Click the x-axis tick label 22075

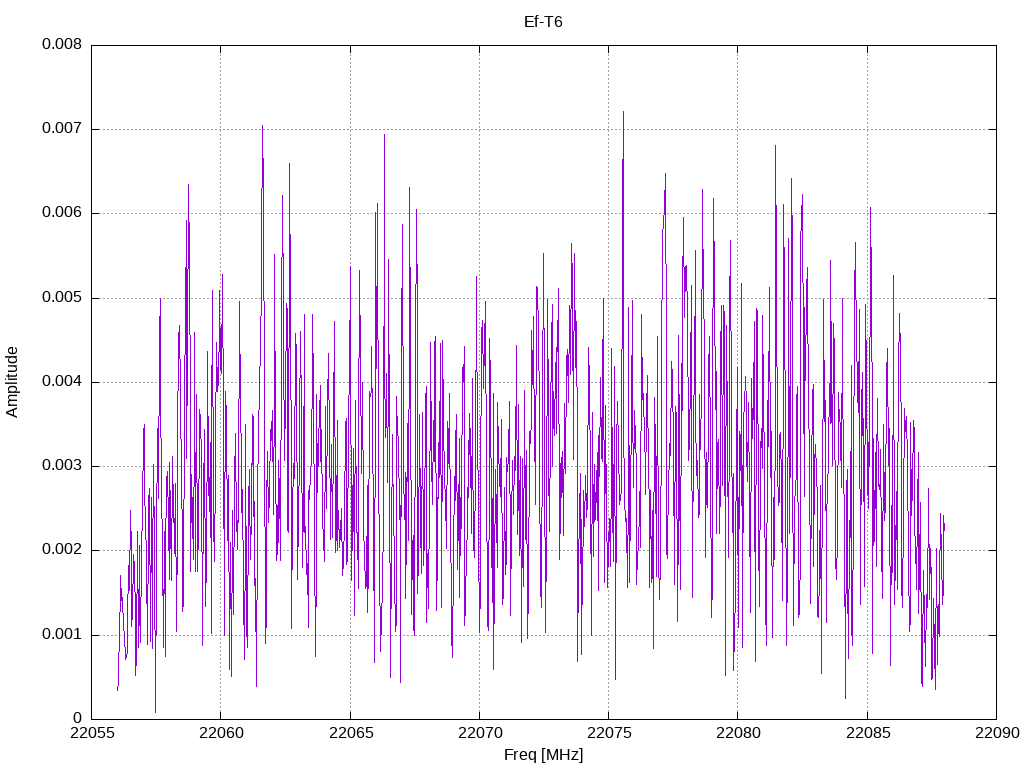pos(609,733)
